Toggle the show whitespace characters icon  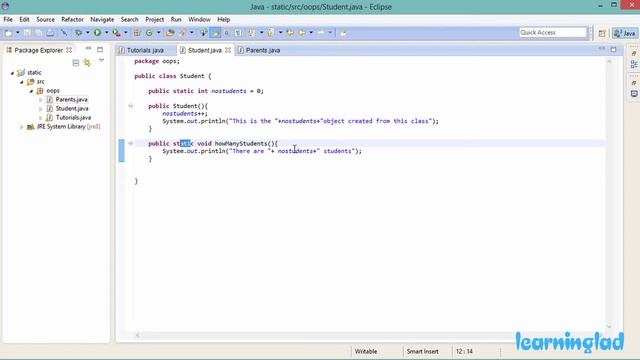238,33
